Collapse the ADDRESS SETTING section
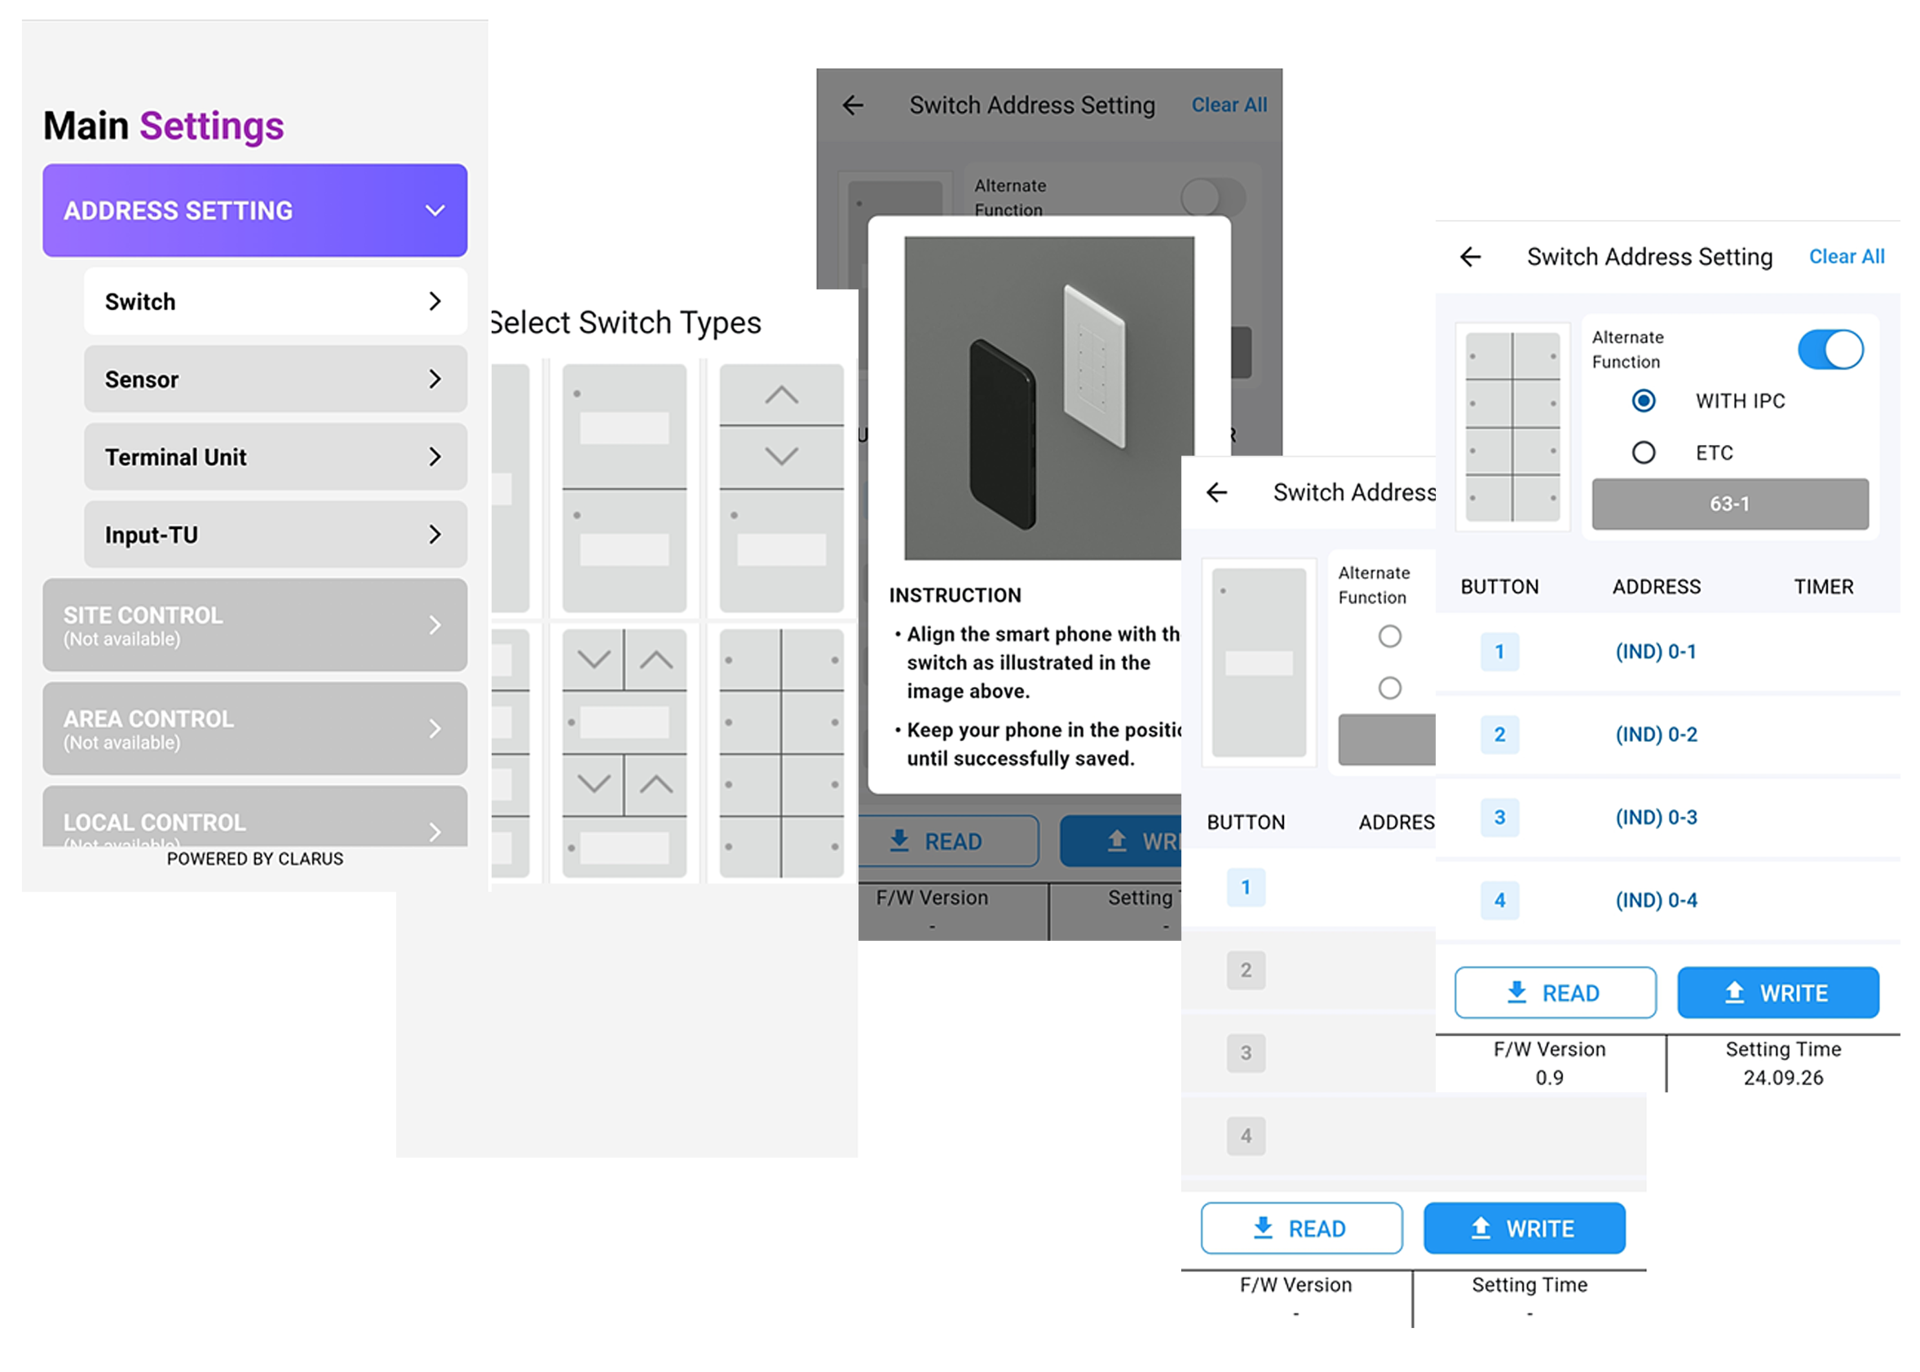 (x=254, y=210)
